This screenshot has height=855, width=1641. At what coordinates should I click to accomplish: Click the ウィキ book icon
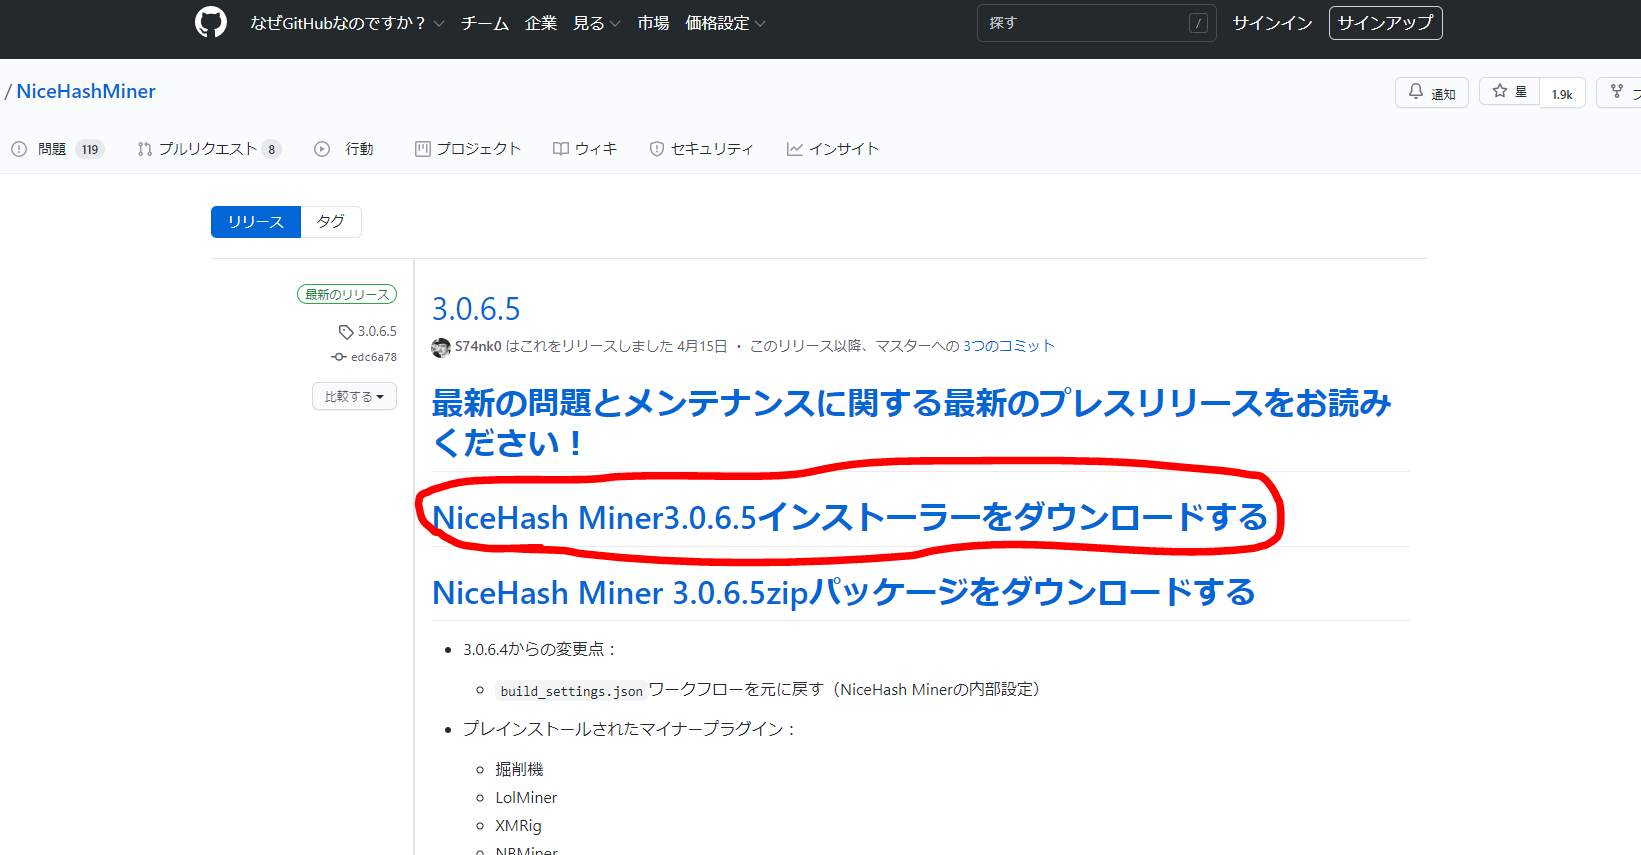click(x=561, y=149)
